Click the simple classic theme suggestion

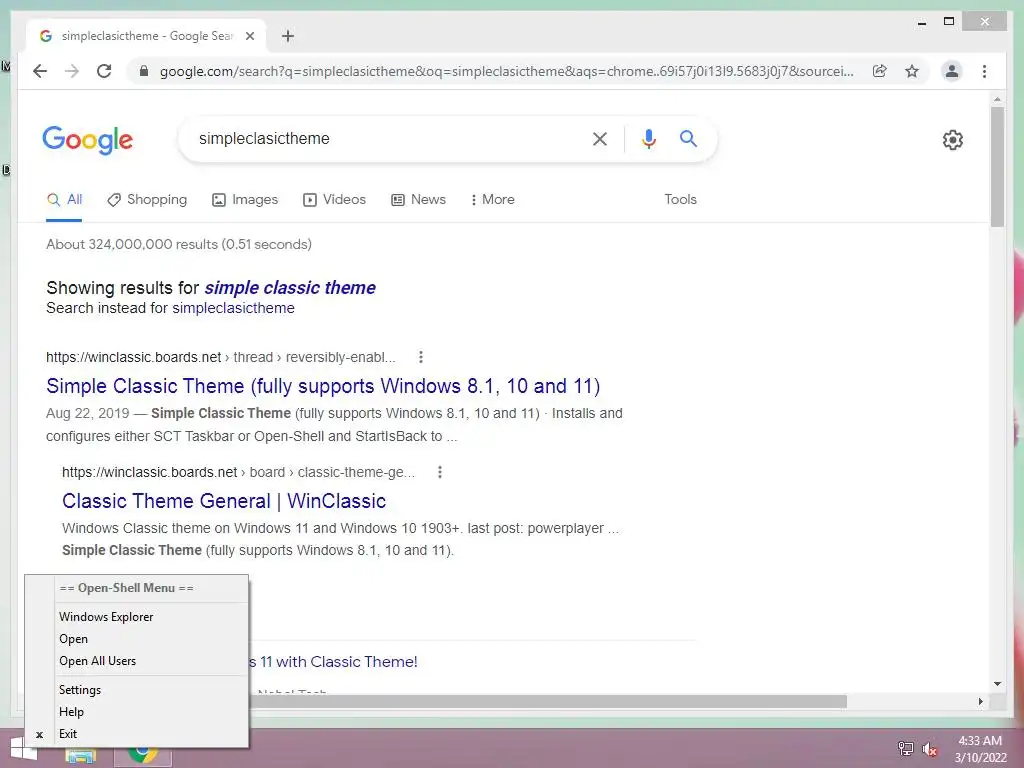point(290,287)
